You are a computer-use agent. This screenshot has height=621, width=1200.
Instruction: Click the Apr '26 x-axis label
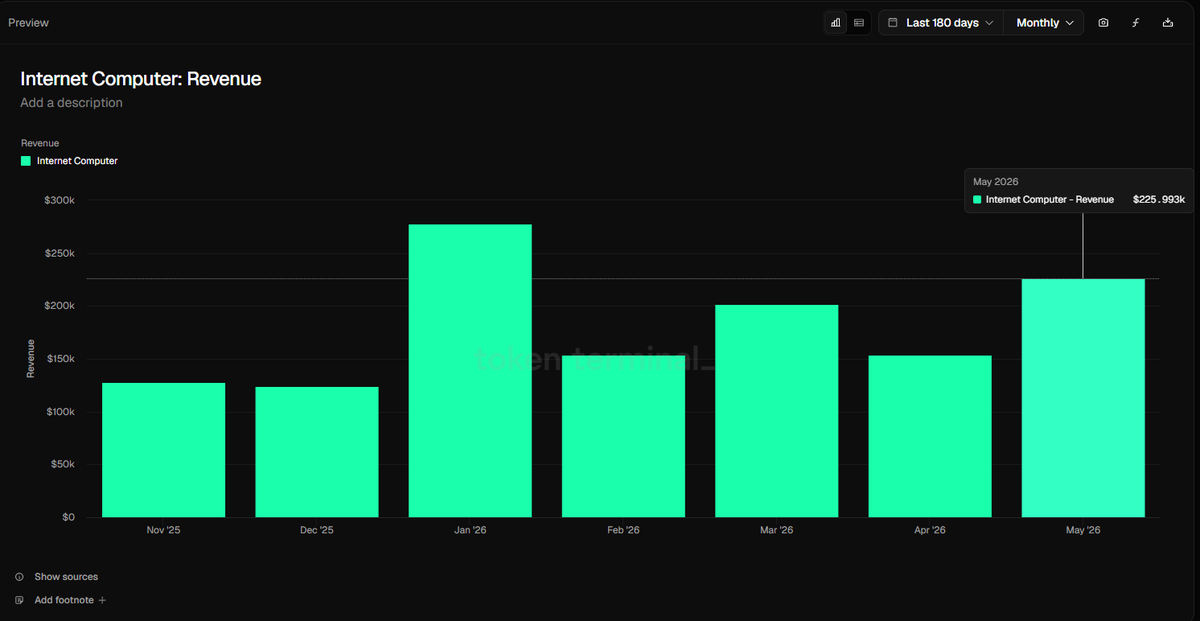(930, 530)
